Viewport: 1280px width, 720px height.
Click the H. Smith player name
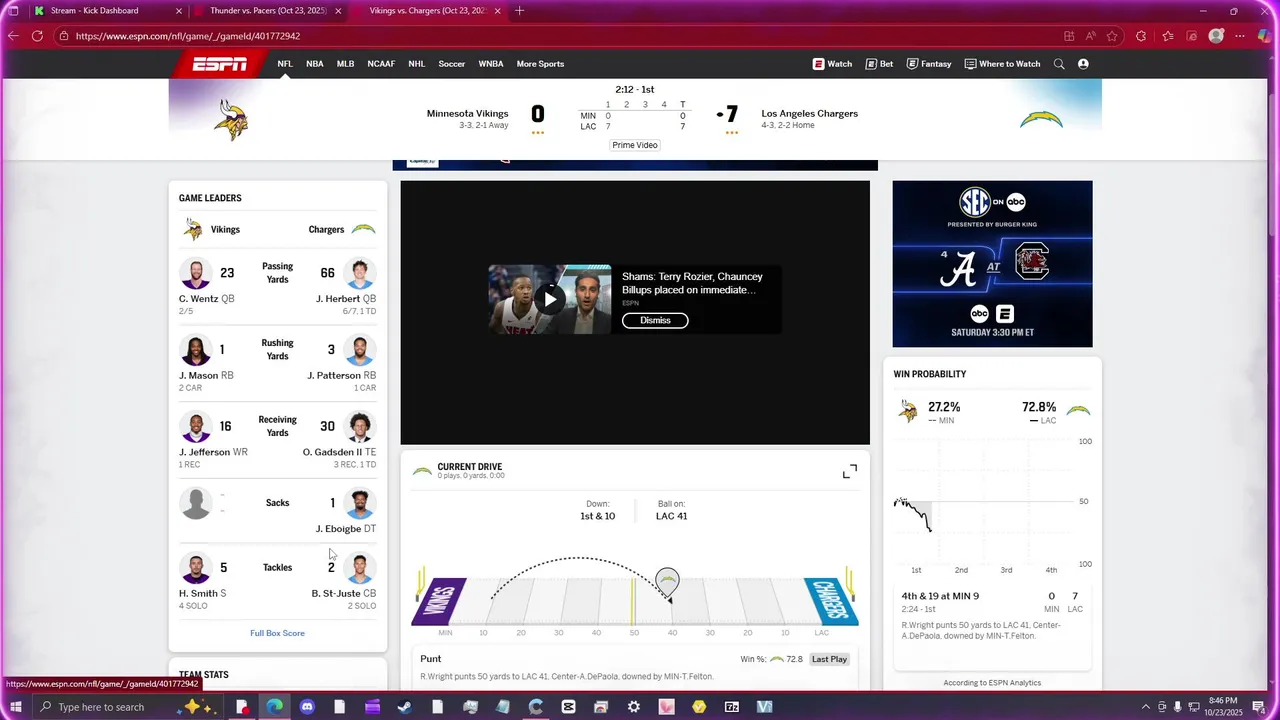[x=198, y=594]
